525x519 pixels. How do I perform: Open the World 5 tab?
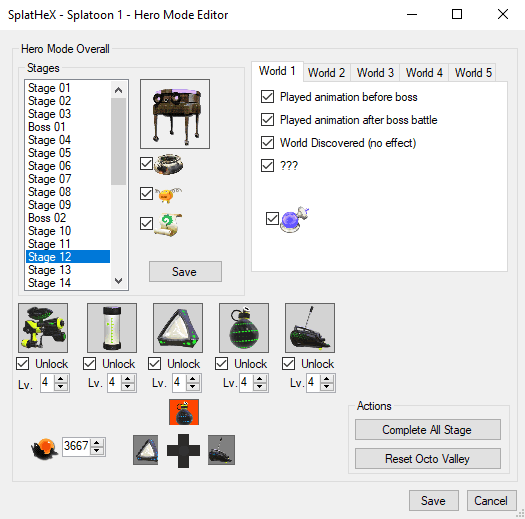pyautogui.click(x=473, y=73)
